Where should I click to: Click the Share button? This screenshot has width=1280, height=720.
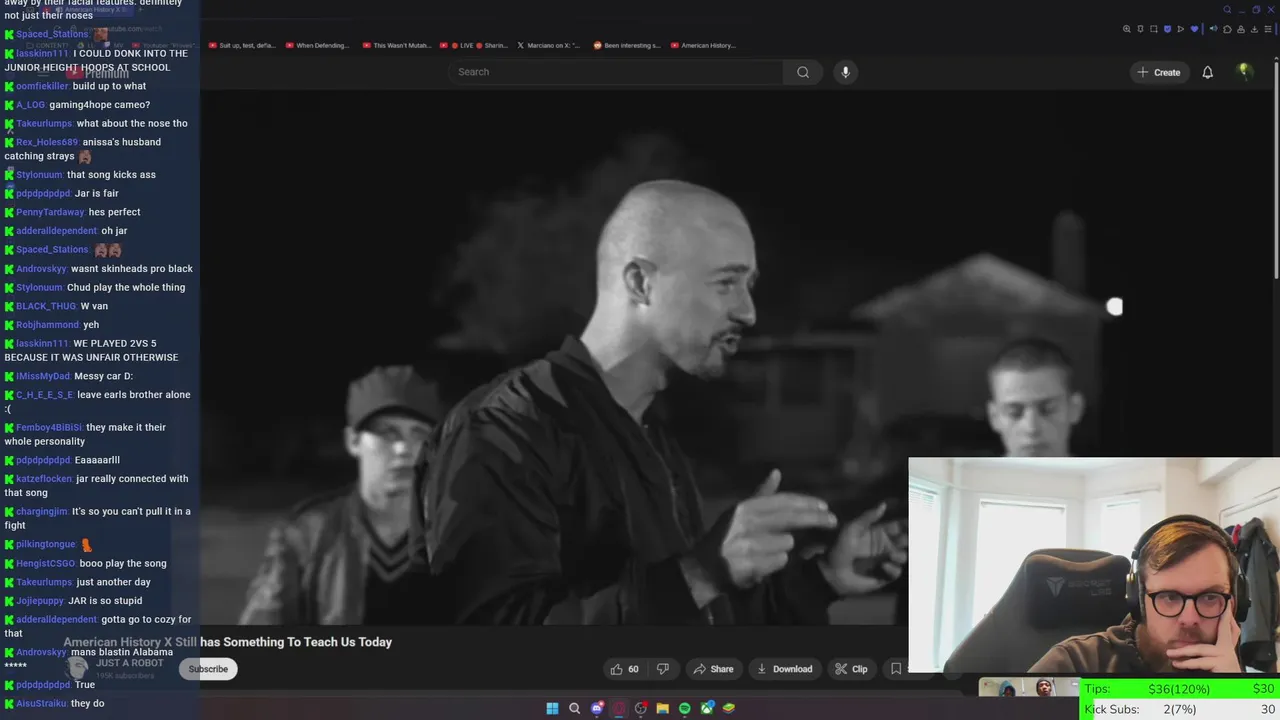(x=714, y=669)
